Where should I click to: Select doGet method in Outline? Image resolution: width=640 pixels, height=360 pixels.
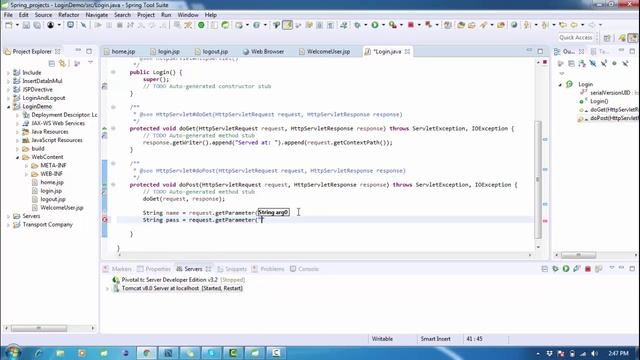(614, 110)
